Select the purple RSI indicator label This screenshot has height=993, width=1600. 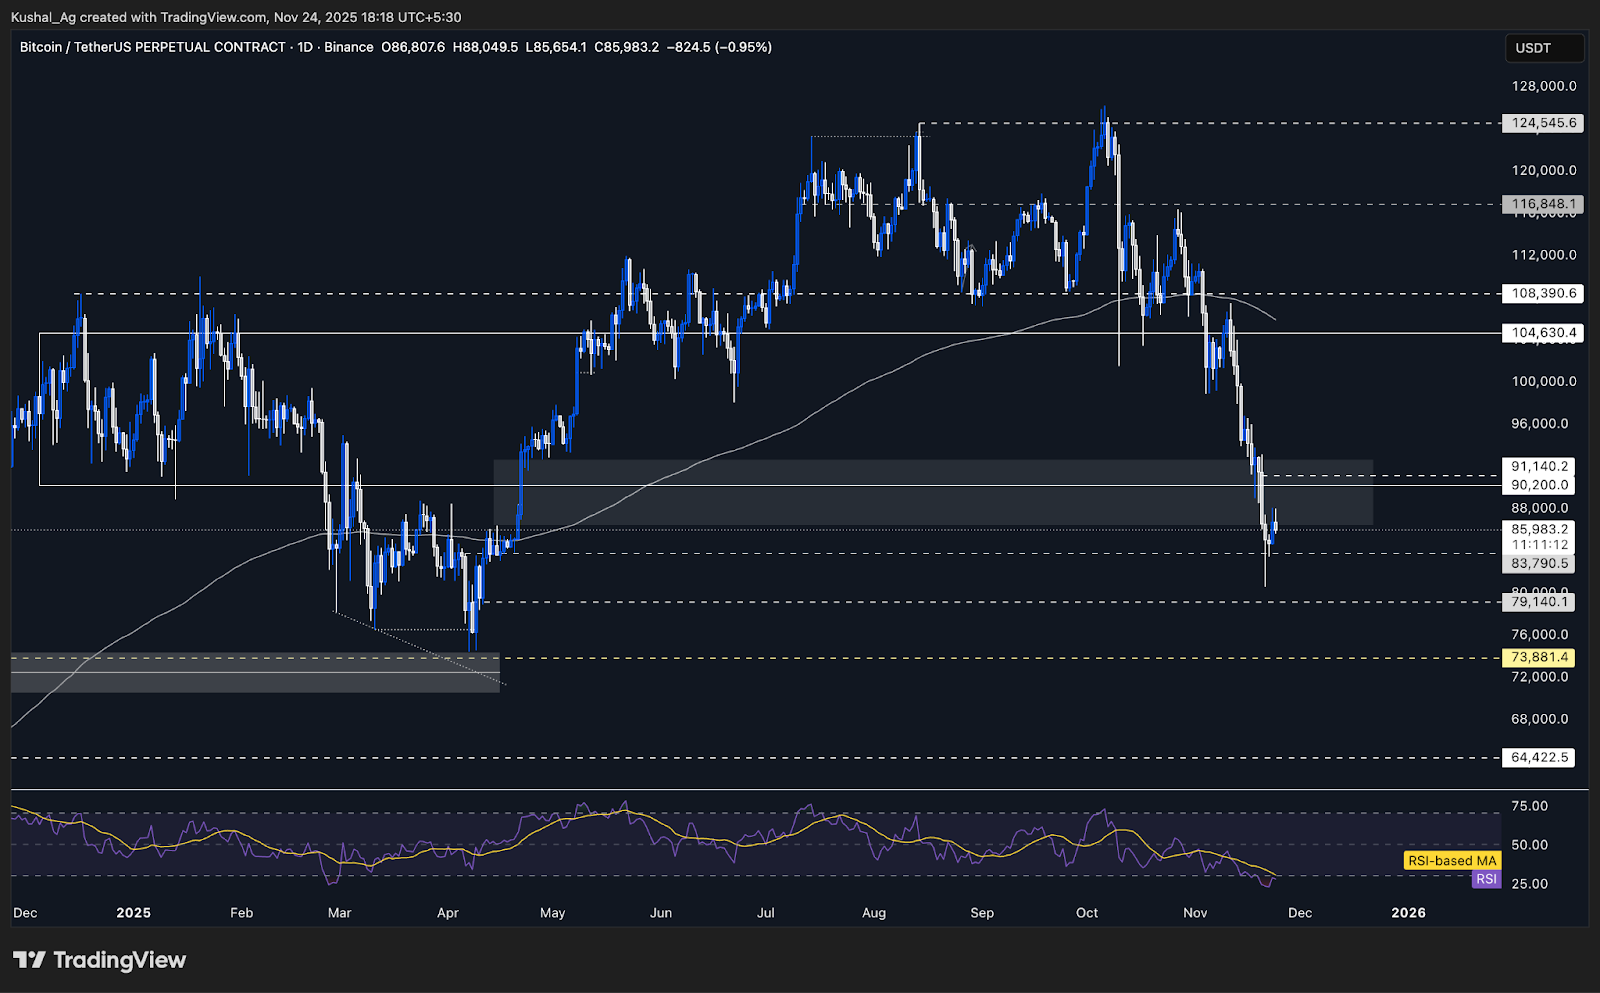click(1486, 879)
